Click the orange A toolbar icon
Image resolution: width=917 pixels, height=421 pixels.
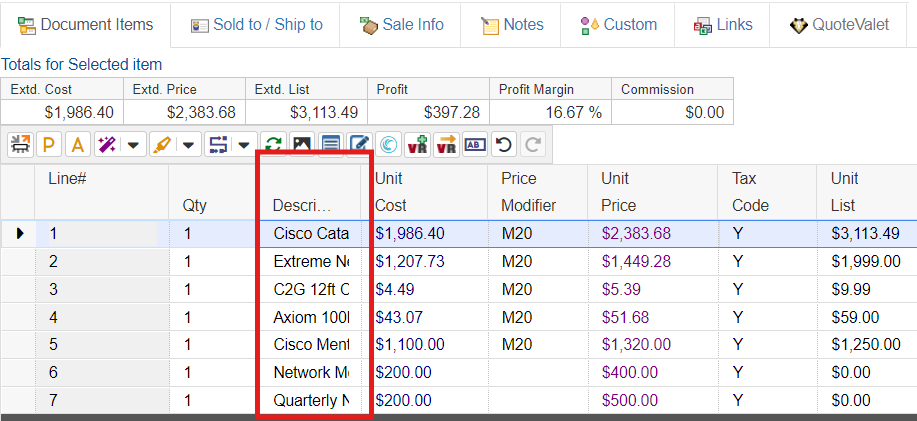pyautogui.click(x=77, y=145)
